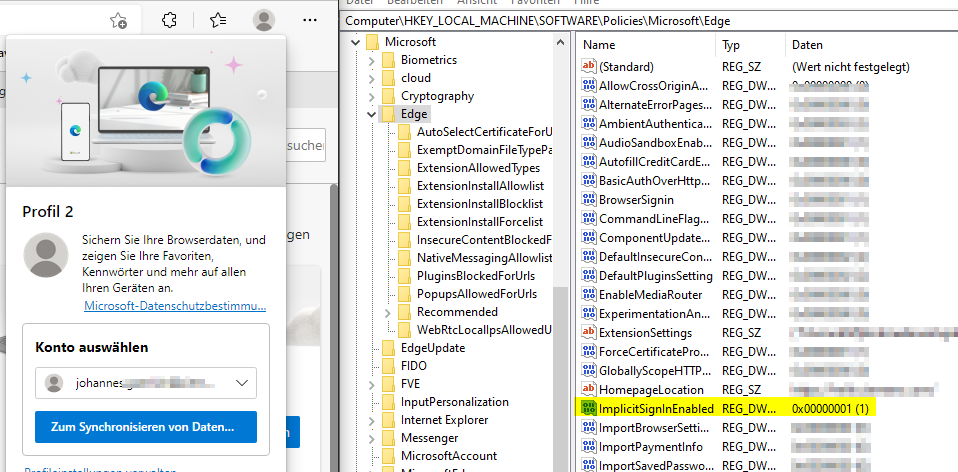Viewport: 958px width, 472px height.
Task: Click the EnableMediaRouter DWORD icon
Action: click(588, 294)
